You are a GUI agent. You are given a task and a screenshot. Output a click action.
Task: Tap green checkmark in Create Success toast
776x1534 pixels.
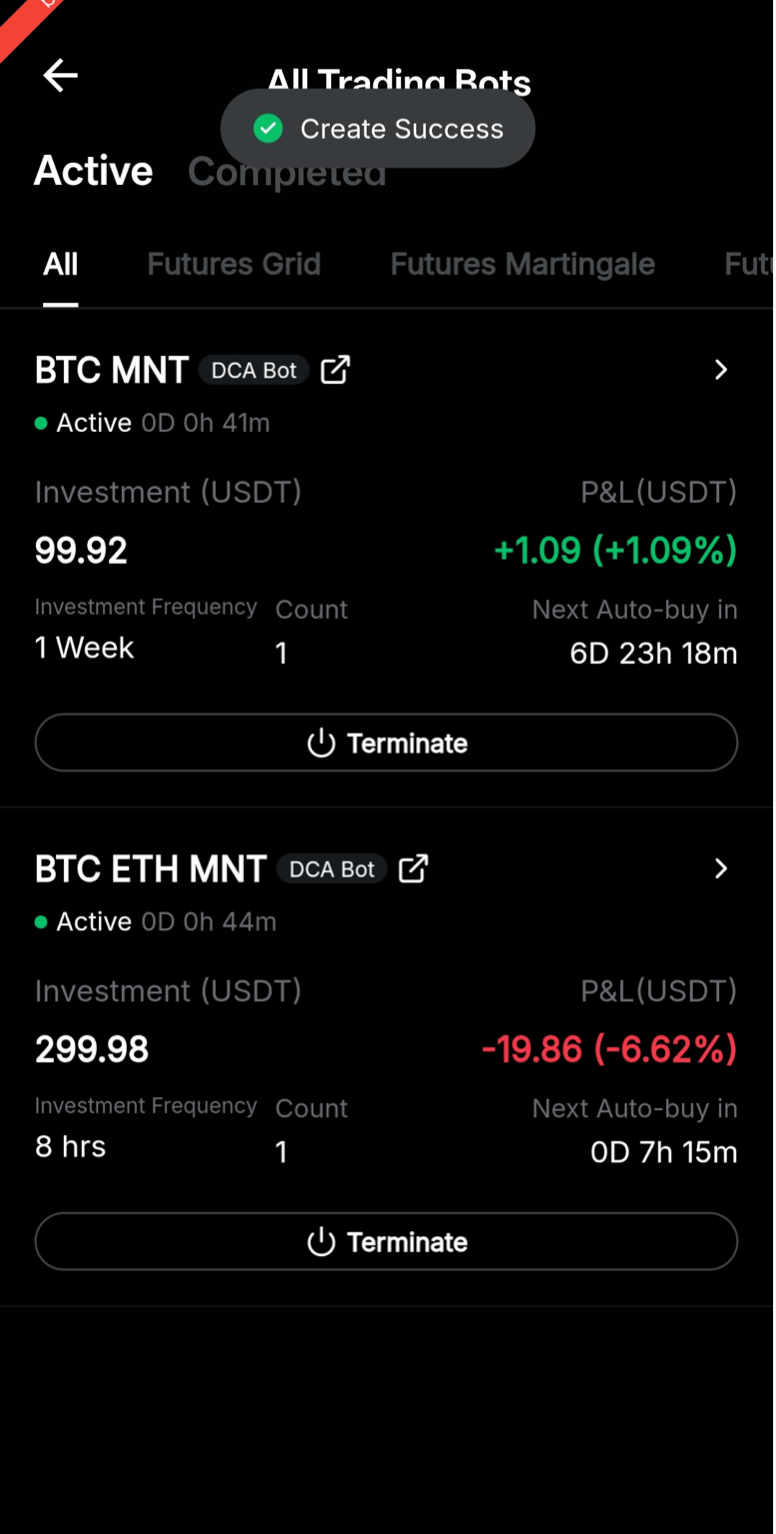click(x=268, y=128)
